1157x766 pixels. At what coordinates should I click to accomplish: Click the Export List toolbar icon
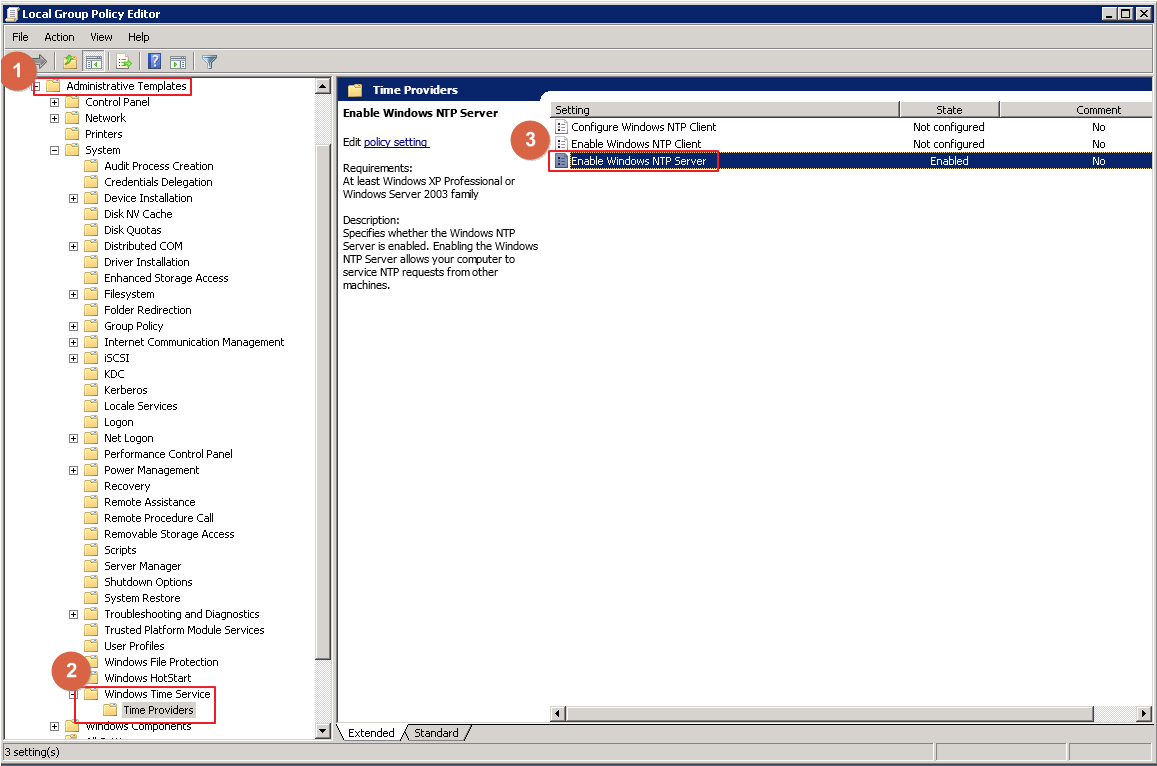pyautogui.click(x=124, y=61)
